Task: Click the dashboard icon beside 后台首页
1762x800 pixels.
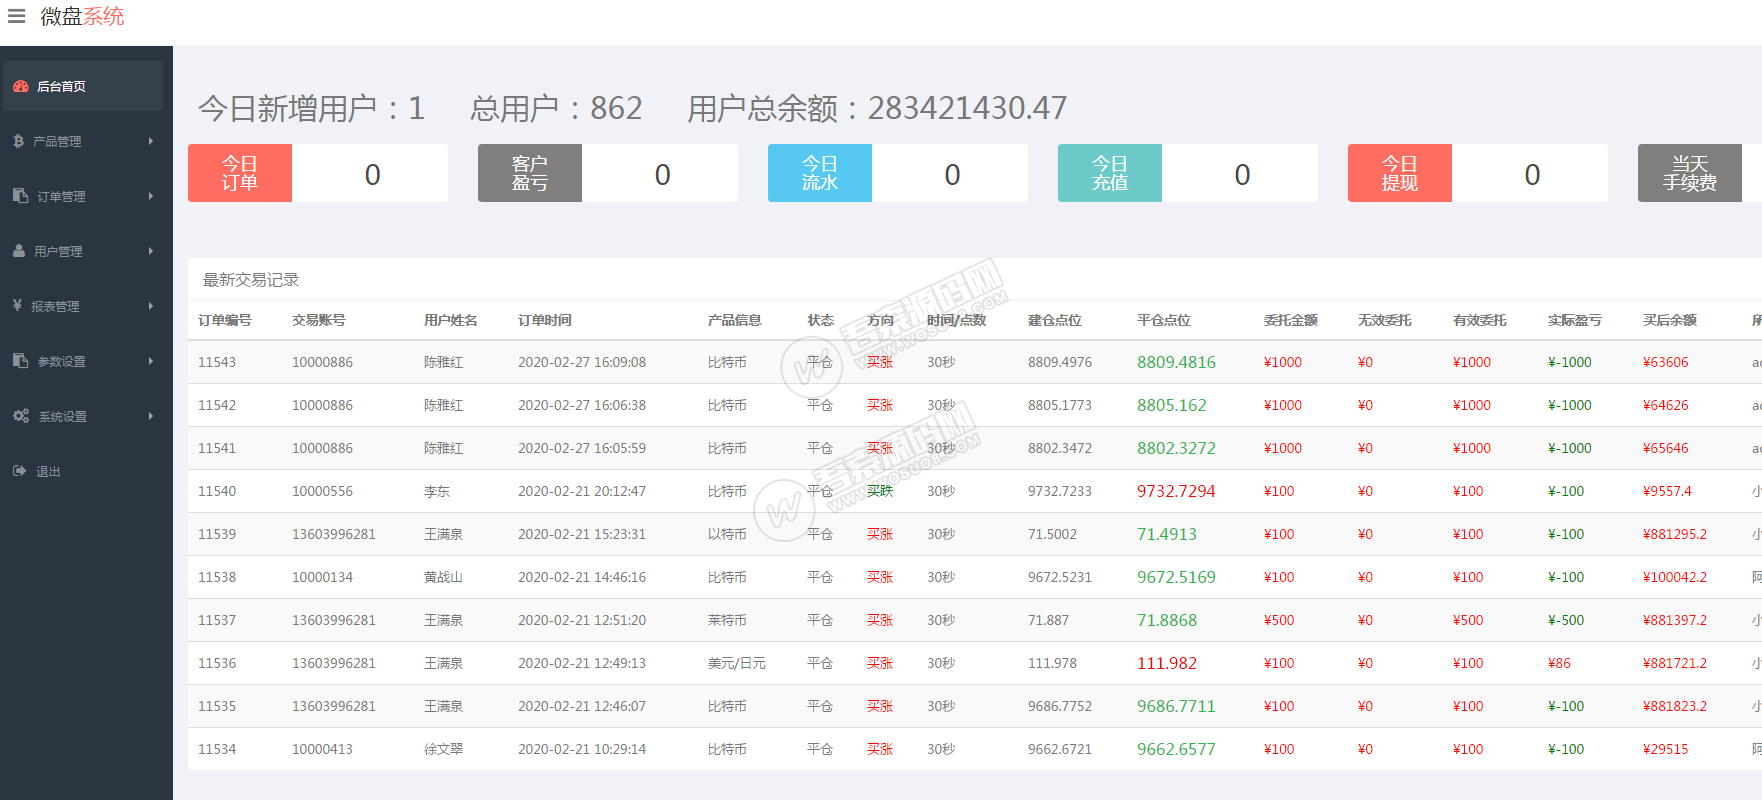Action: coord(20,86)
